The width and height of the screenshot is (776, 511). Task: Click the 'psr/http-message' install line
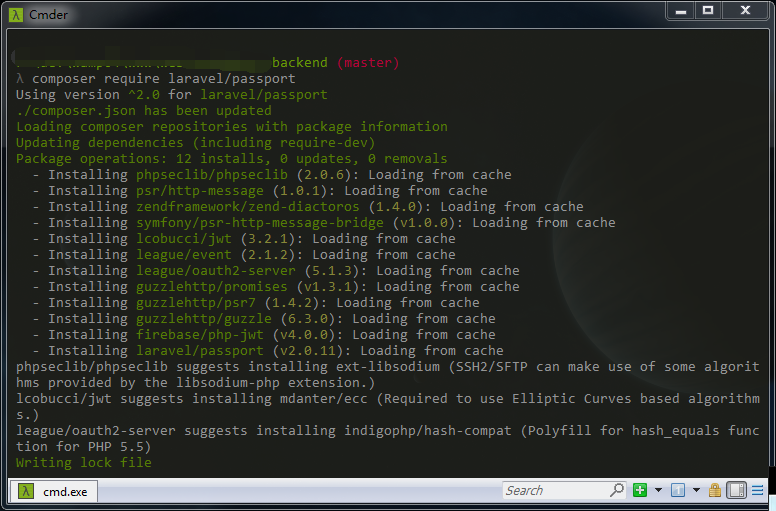coord(260,190)
